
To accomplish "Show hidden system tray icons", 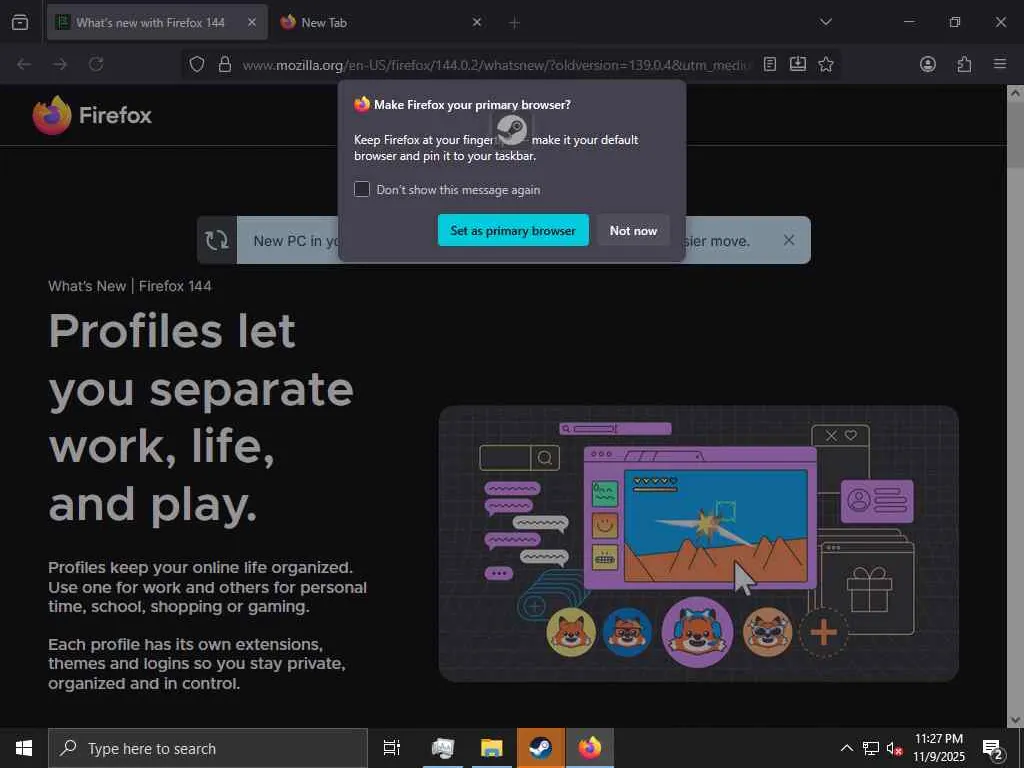I will coord(846,748).
